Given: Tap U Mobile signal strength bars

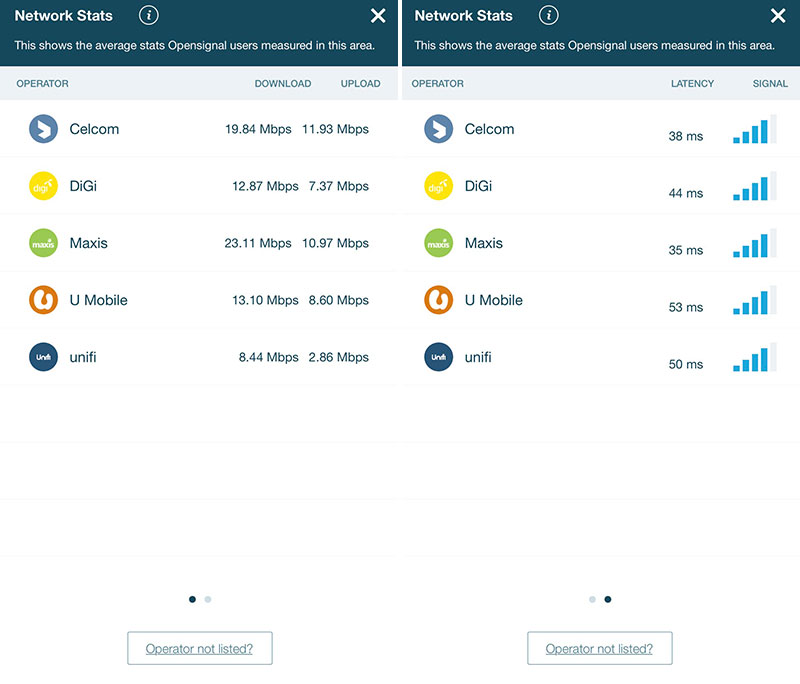Looking at the screenshot, I should coord(755,300).
